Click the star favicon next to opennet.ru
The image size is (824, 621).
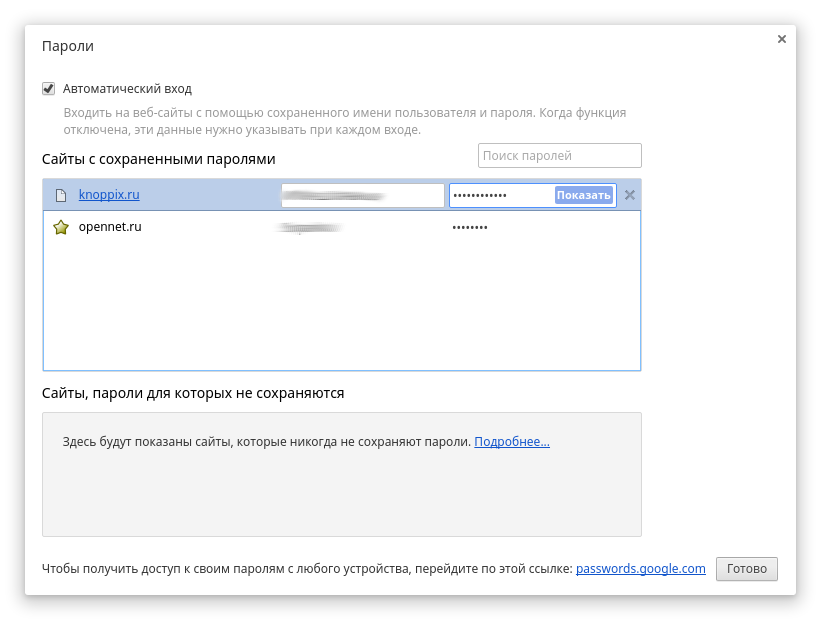[x=61, y=227]
